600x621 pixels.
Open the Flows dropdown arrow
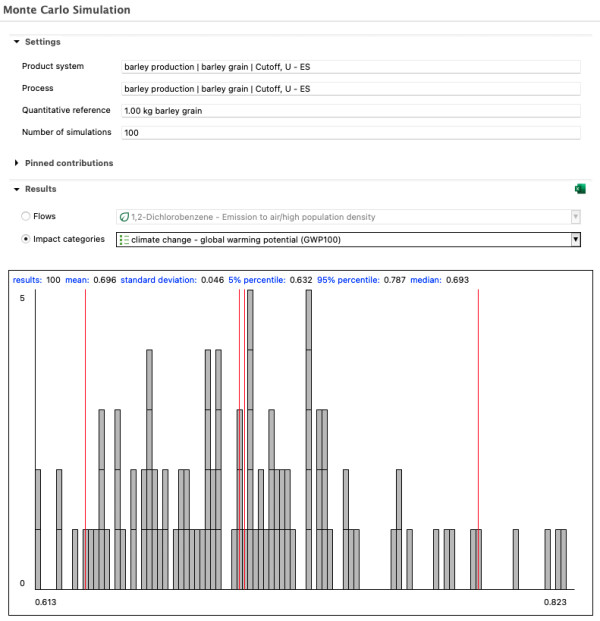pyautogui.click(x=575, y=217)
